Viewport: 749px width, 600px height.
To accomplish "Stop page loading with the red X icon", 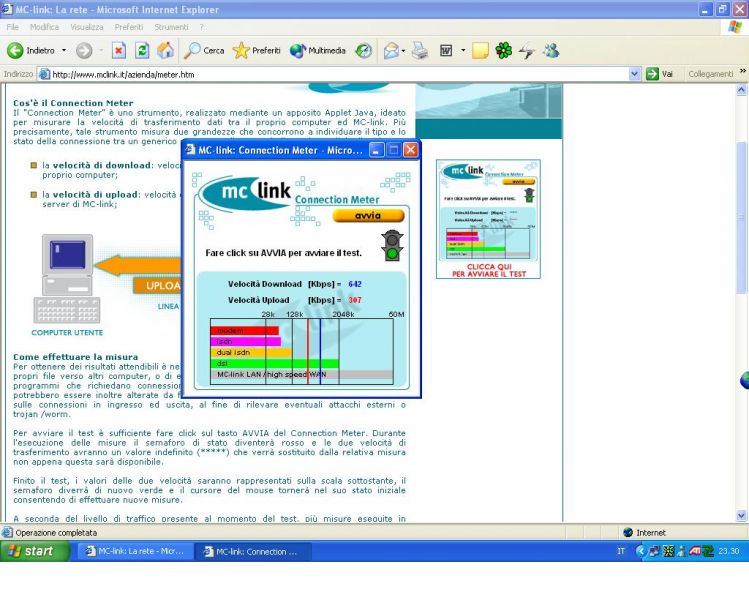I will pos(119,50).
